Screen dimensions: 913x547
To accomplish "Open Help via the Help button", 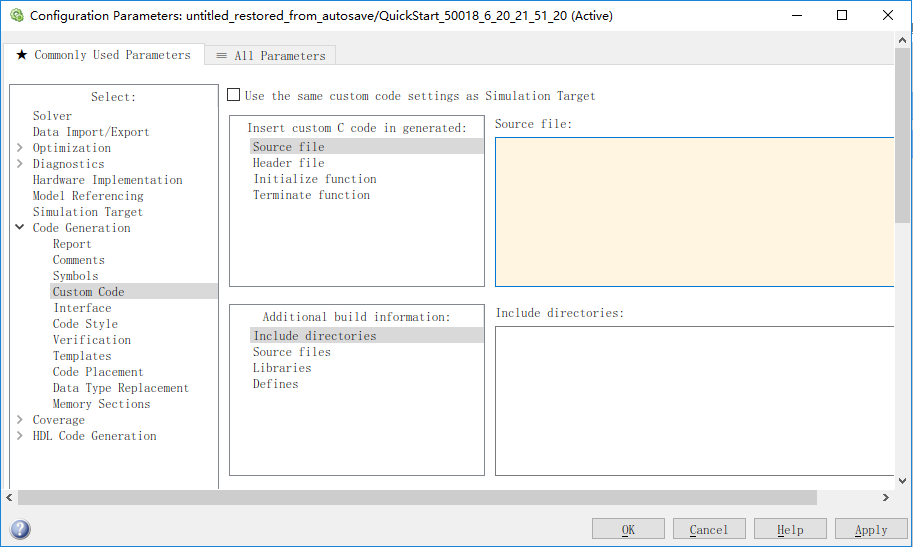I will [790, 530].
